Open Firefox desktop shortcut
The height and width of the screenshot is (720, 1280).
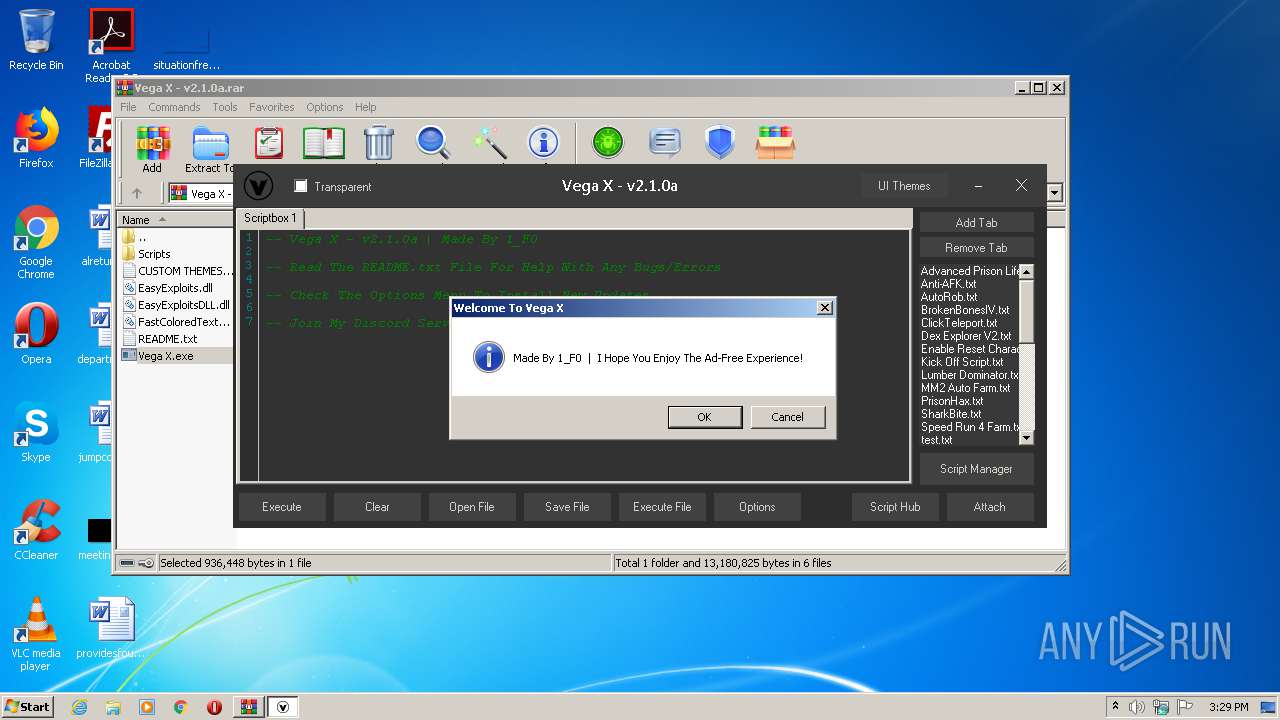pyautogui.click(x=36, y=138)
